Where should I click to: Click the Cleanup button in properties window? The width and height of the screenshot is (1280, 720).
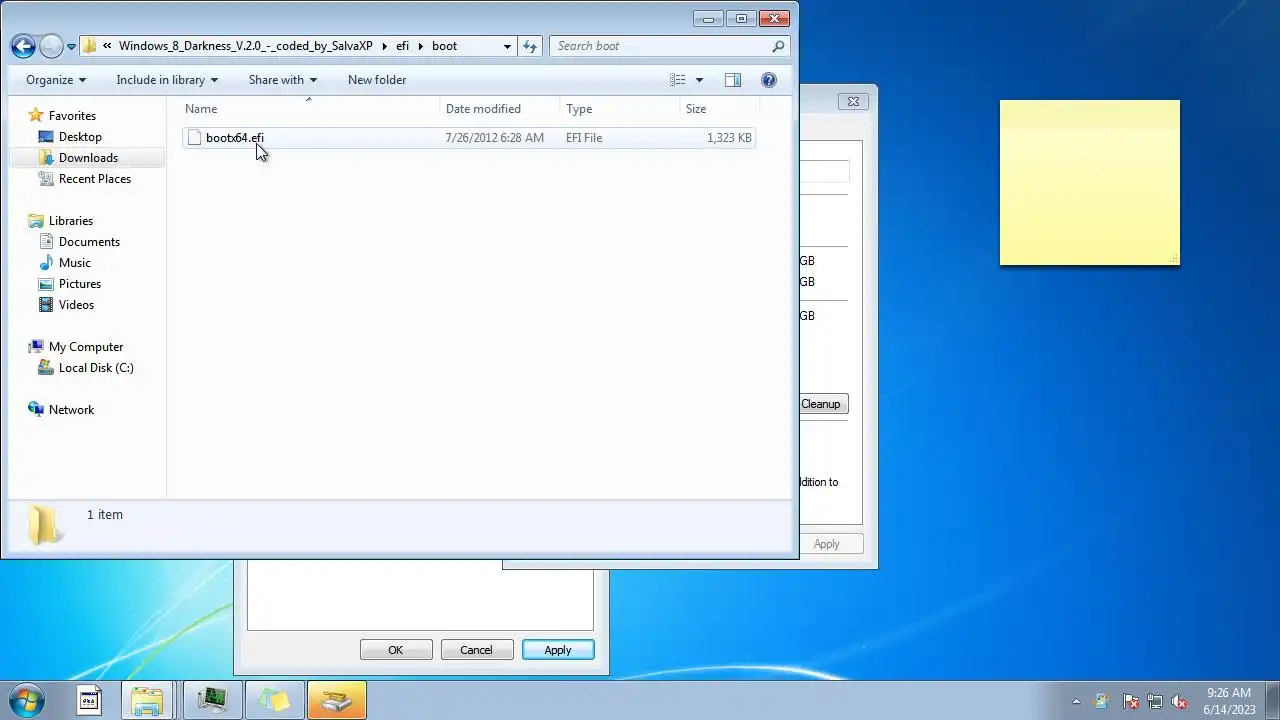coord(823,404)
